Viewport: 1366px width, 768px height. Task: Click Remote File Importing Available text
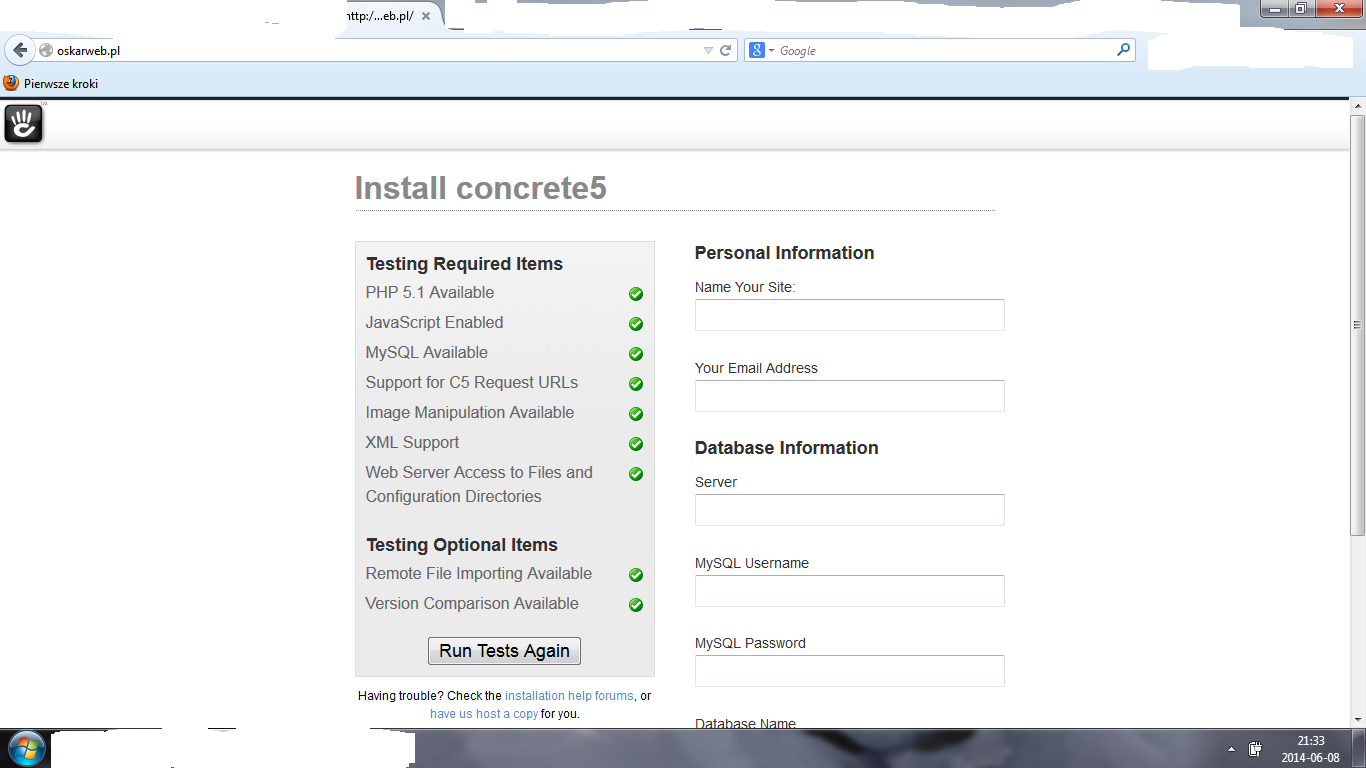pos(479,573)
